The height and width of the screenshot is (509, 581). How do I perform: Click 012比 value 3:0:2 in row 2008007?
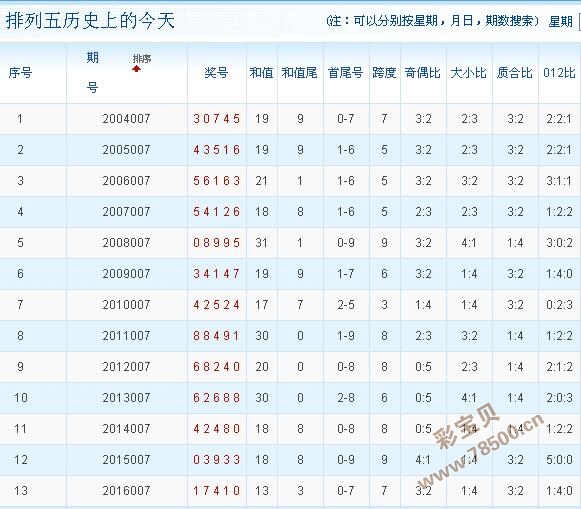[560, 243]
